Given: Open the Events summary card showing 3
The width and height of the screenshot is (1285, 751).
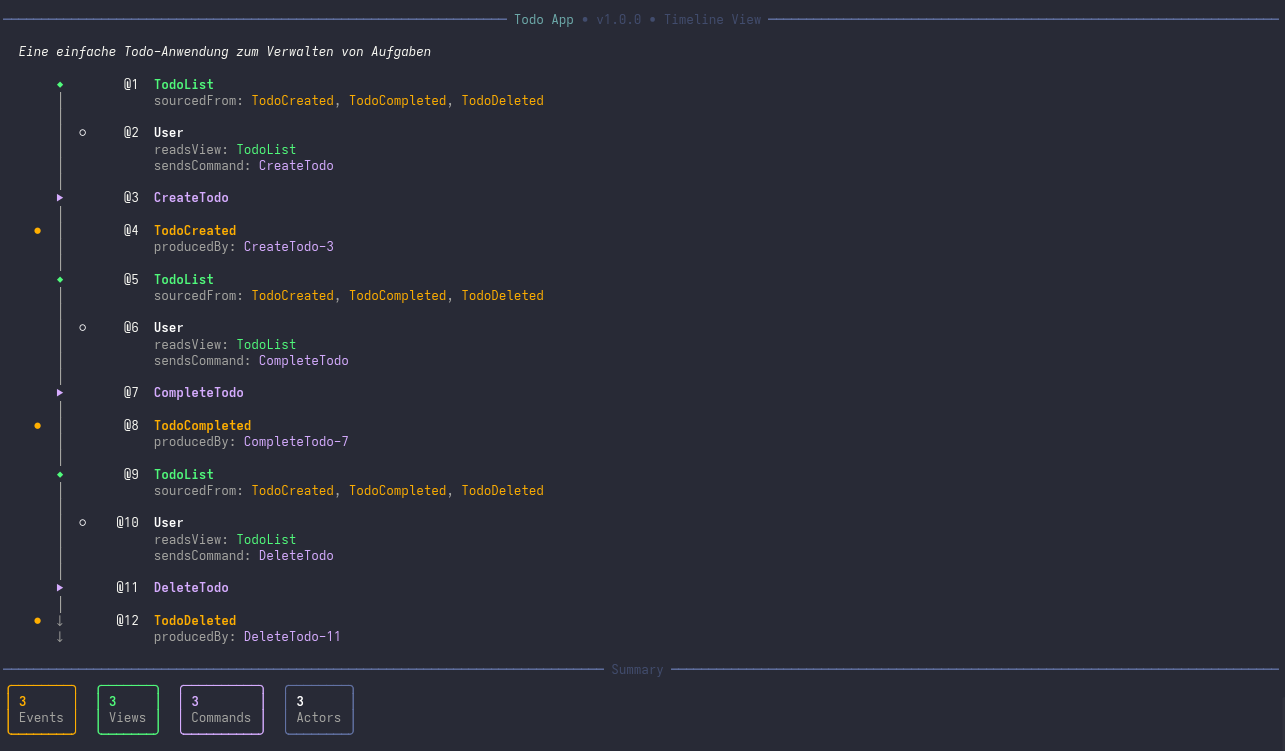Looking at the screenshot, I should (41, 709).
